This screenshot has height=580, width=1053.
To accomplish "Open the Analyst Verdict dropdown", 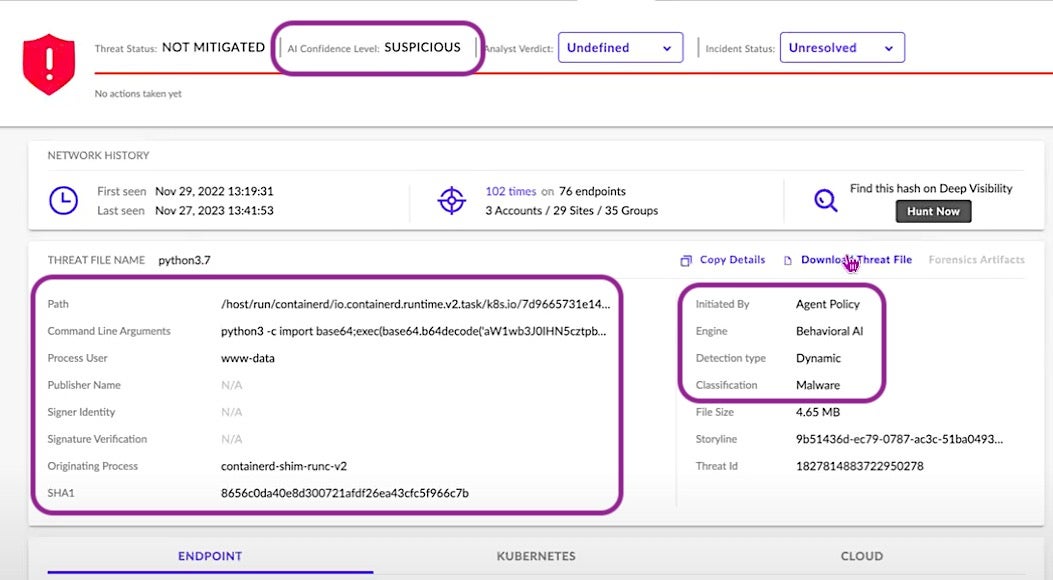I will (x=620, y=48).
